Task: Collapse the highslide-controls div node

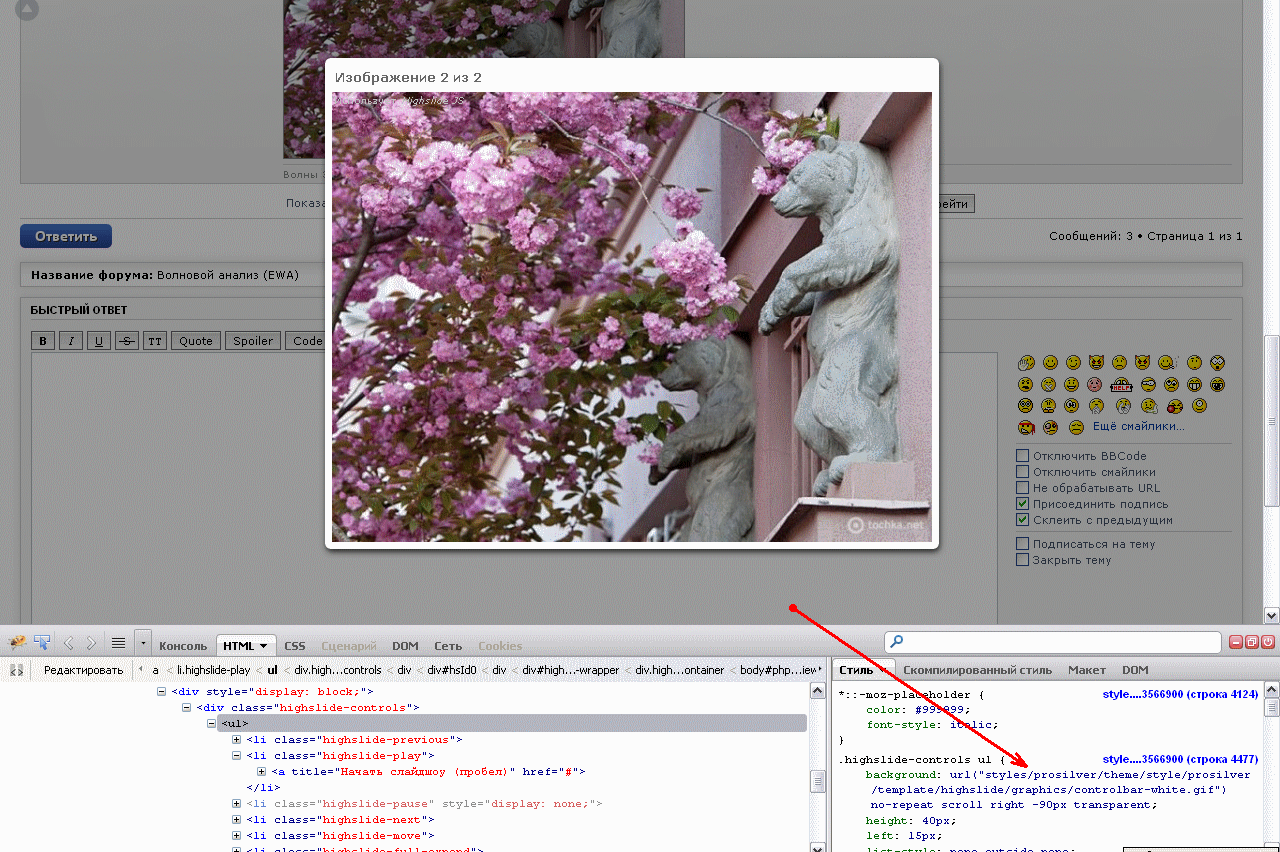Action: click(x=187, y=708)
